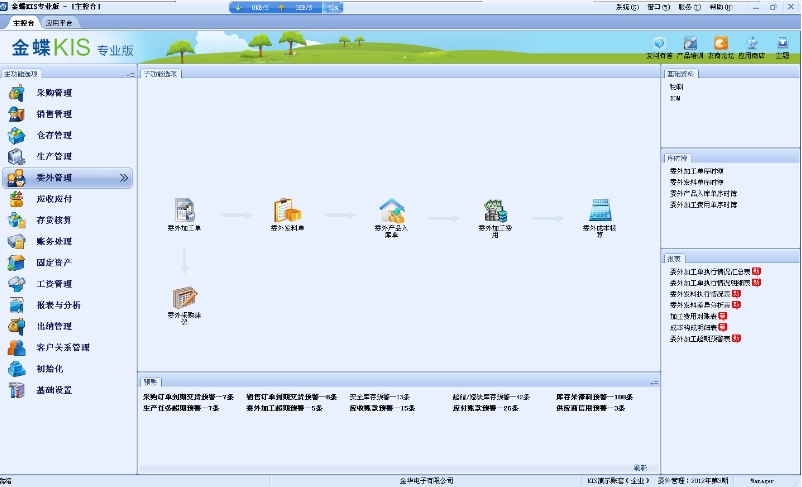Open 委外发料单序时簿 link

pyautogui.click(x=697, y=182)
